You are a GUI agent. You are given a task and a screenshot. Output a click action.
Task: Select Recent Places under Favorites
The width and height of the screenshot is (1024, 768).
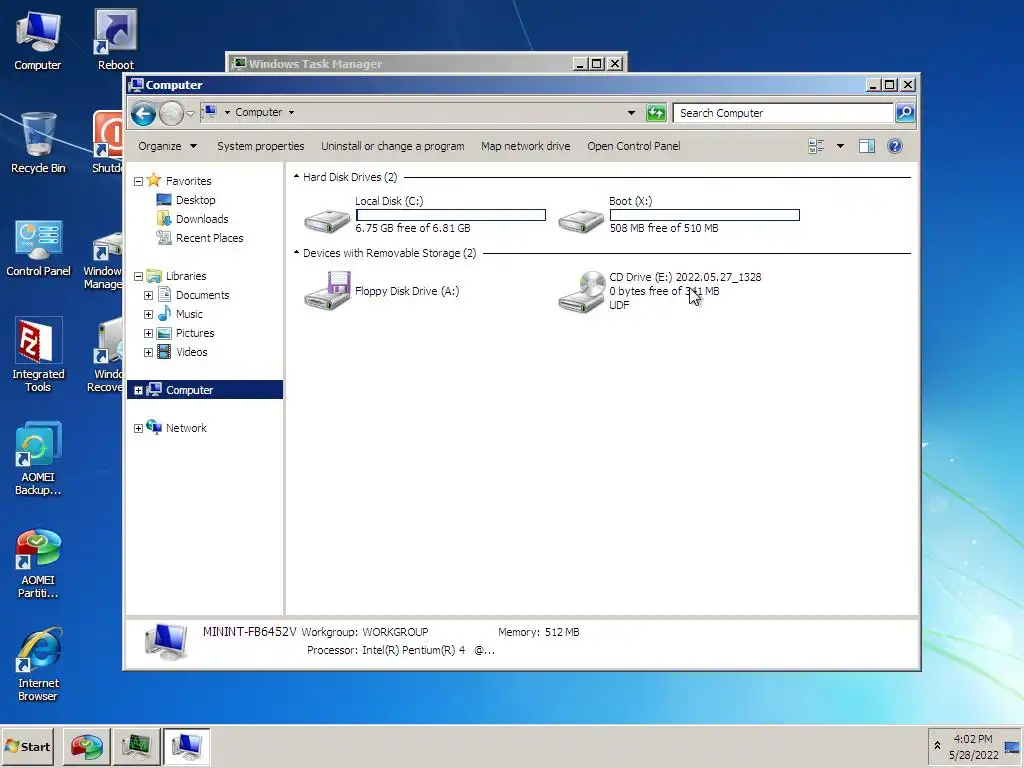200,238
